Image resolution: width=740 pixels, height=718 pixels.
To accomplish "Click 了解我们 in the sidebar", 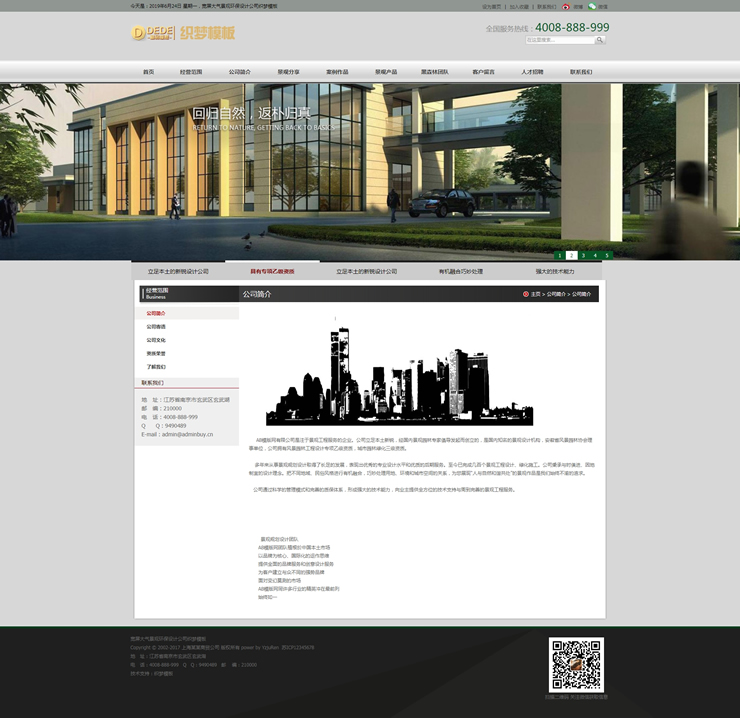I will click(x=156, y=367).
